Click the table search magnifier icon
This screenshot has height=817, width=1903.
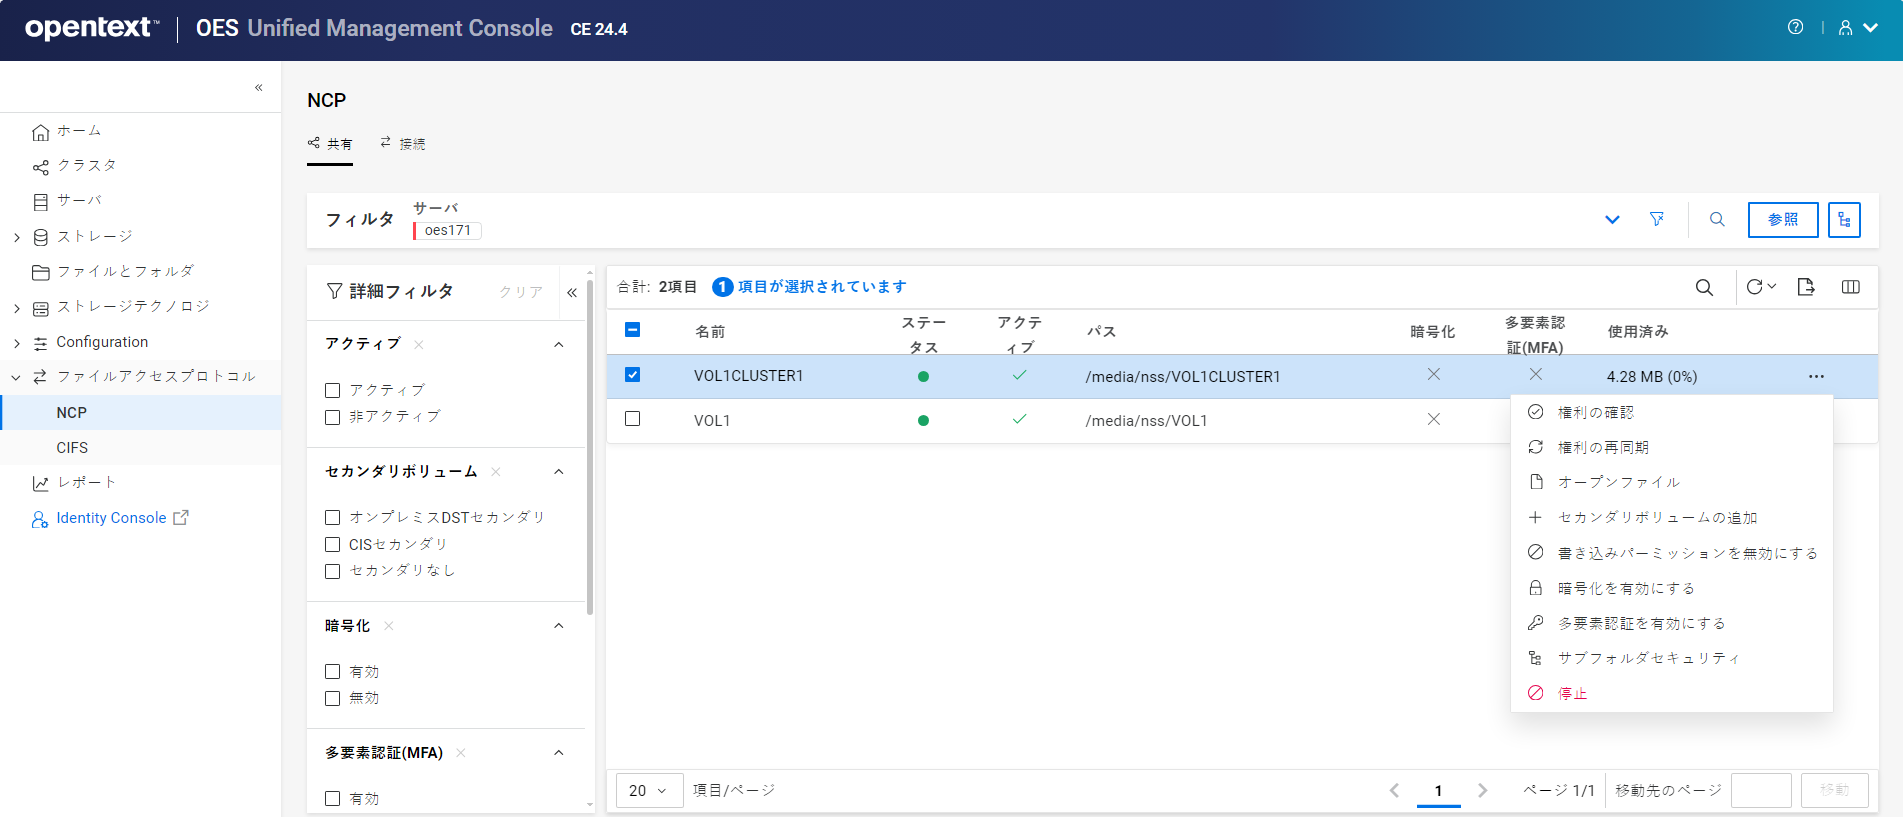(1704, 288)
